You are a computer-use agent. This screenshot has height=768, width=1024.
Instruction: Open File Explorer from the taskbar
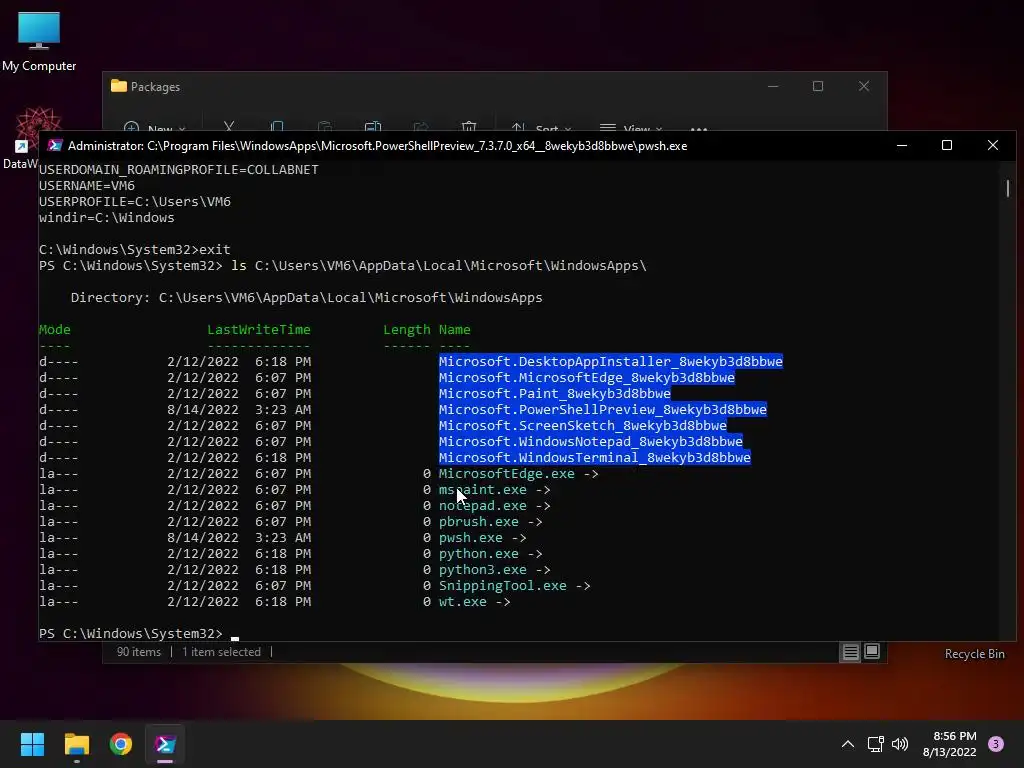coord(76,744)
